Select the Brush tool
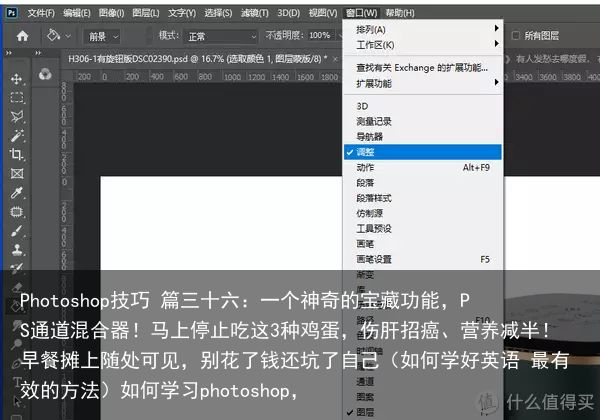 (17, 231)
